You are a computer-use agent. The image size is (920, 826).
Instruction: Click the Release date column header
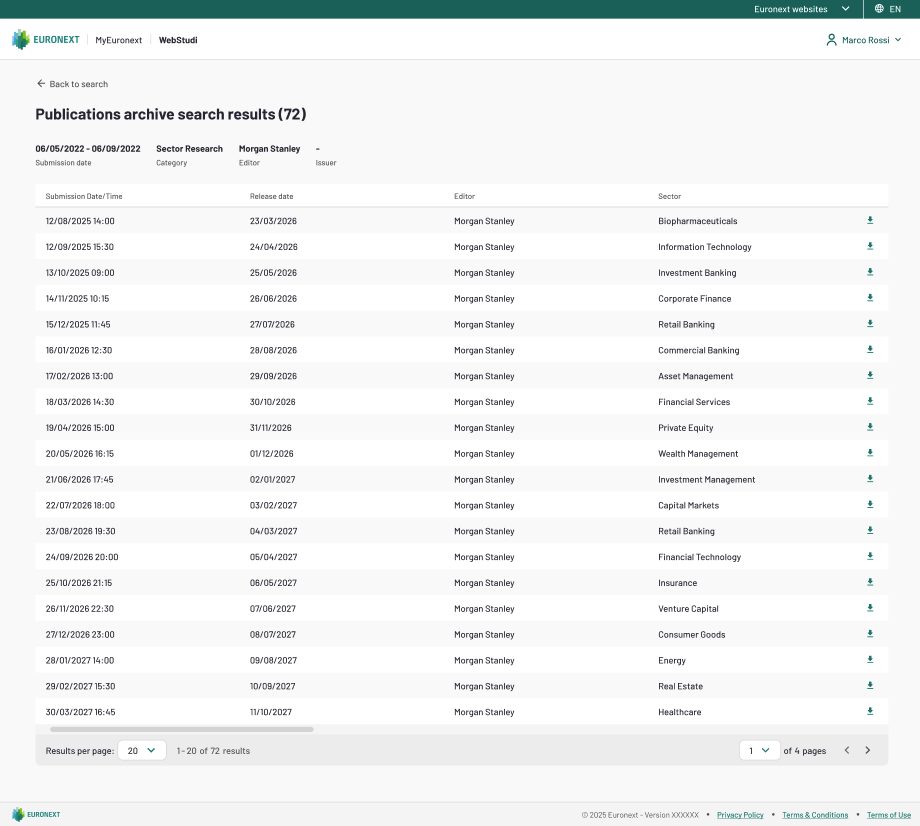(x=271, y=197)
